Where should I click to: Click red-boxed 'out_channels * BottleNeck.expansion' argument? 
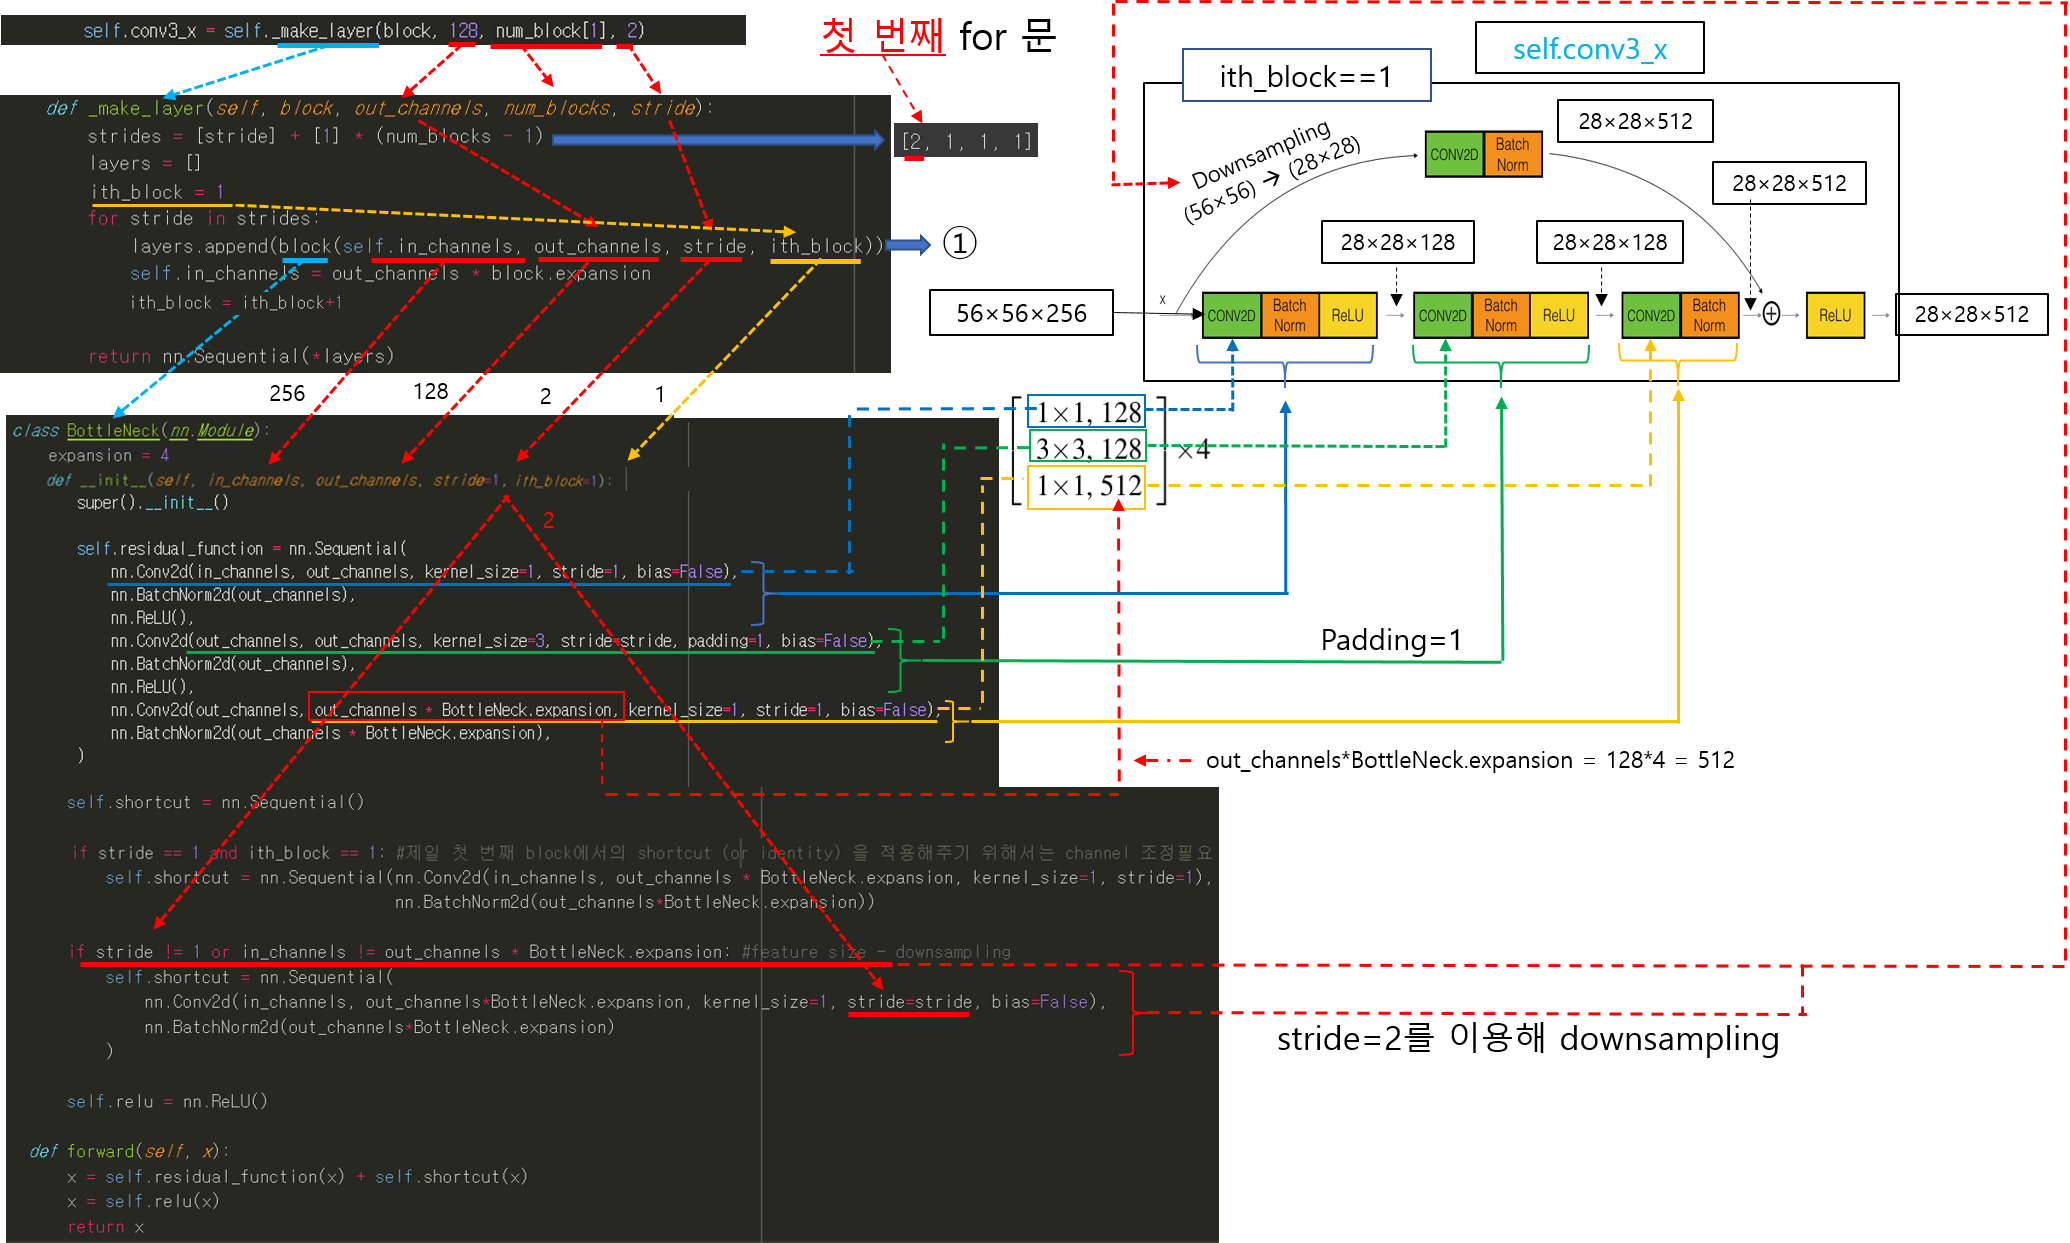466,708
